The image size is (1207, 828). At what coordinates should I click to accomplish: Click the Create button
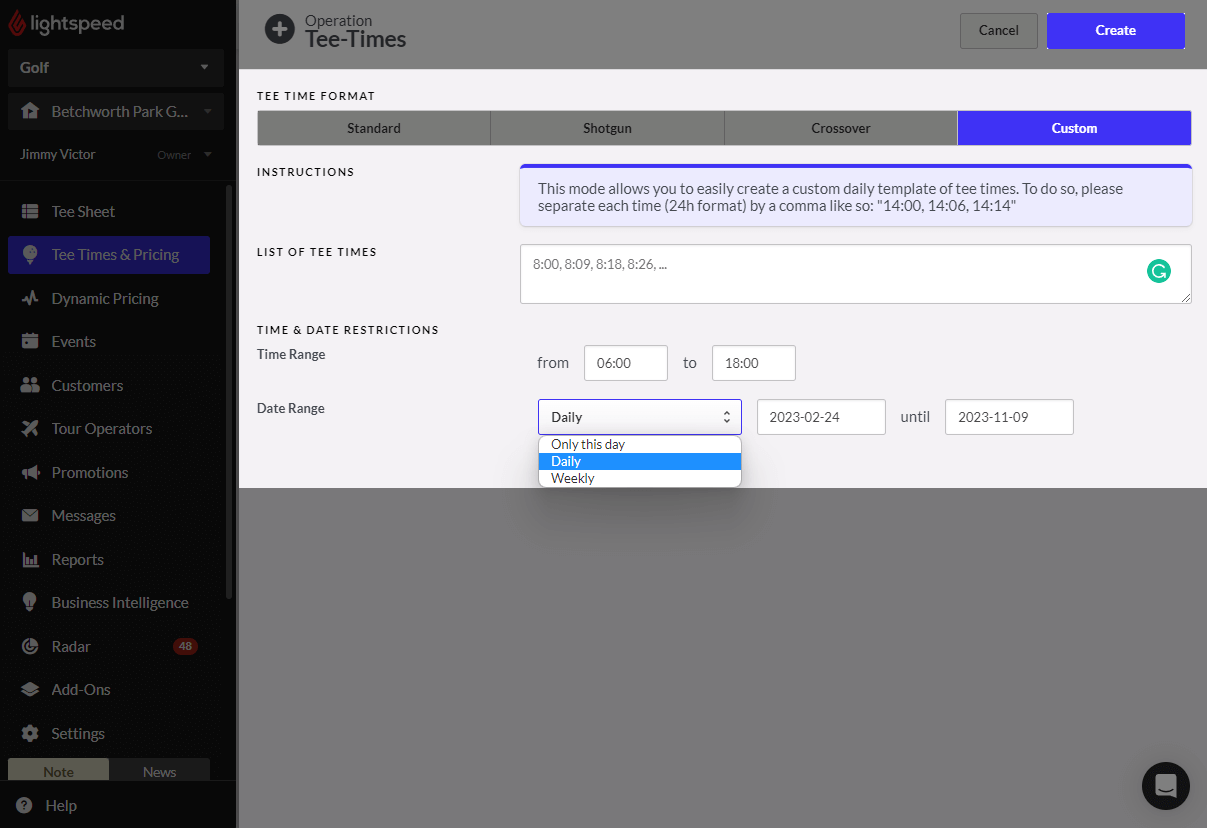click(x=1116, y=30)
